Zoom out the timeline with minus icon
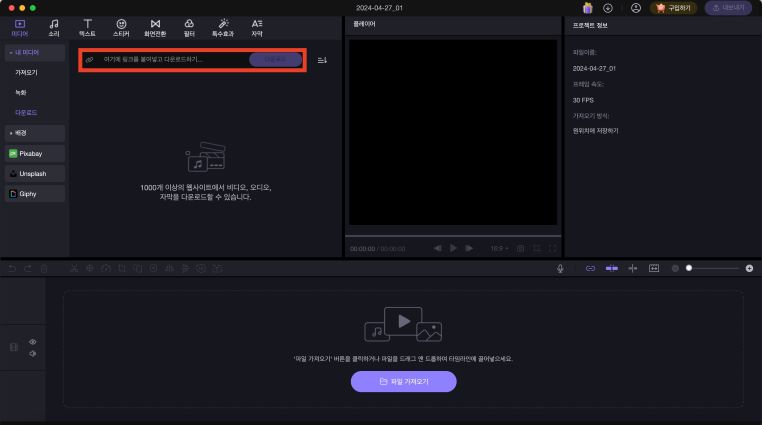Viewport: 762px width, 425px height. tap(675, 269)
